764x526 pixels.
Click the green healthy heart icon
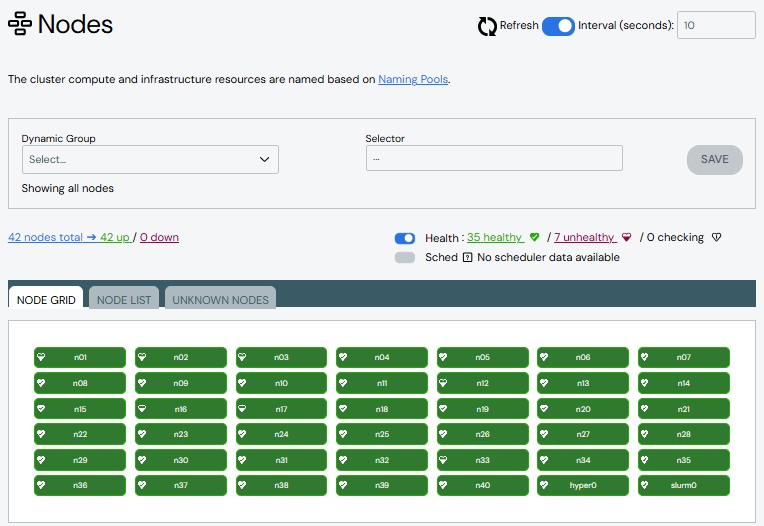click(x=535, y=237)
